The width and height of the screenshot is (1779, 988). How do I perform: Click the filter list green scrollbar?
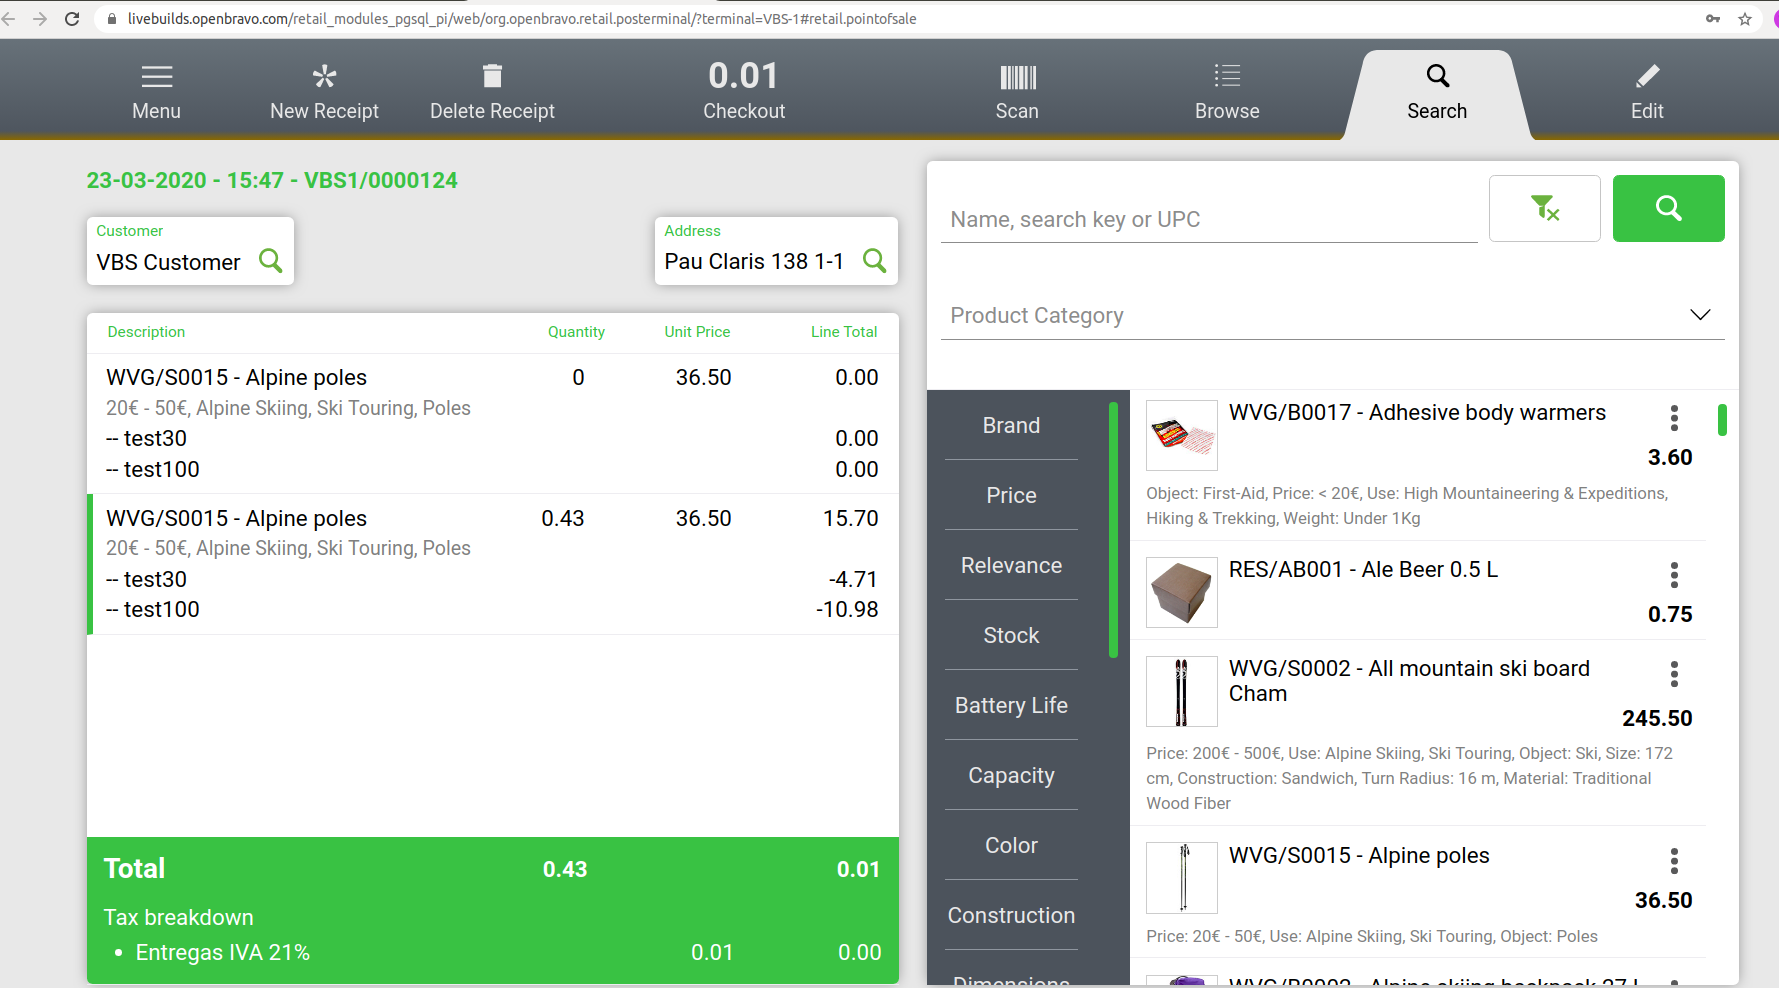(1113, 529)
